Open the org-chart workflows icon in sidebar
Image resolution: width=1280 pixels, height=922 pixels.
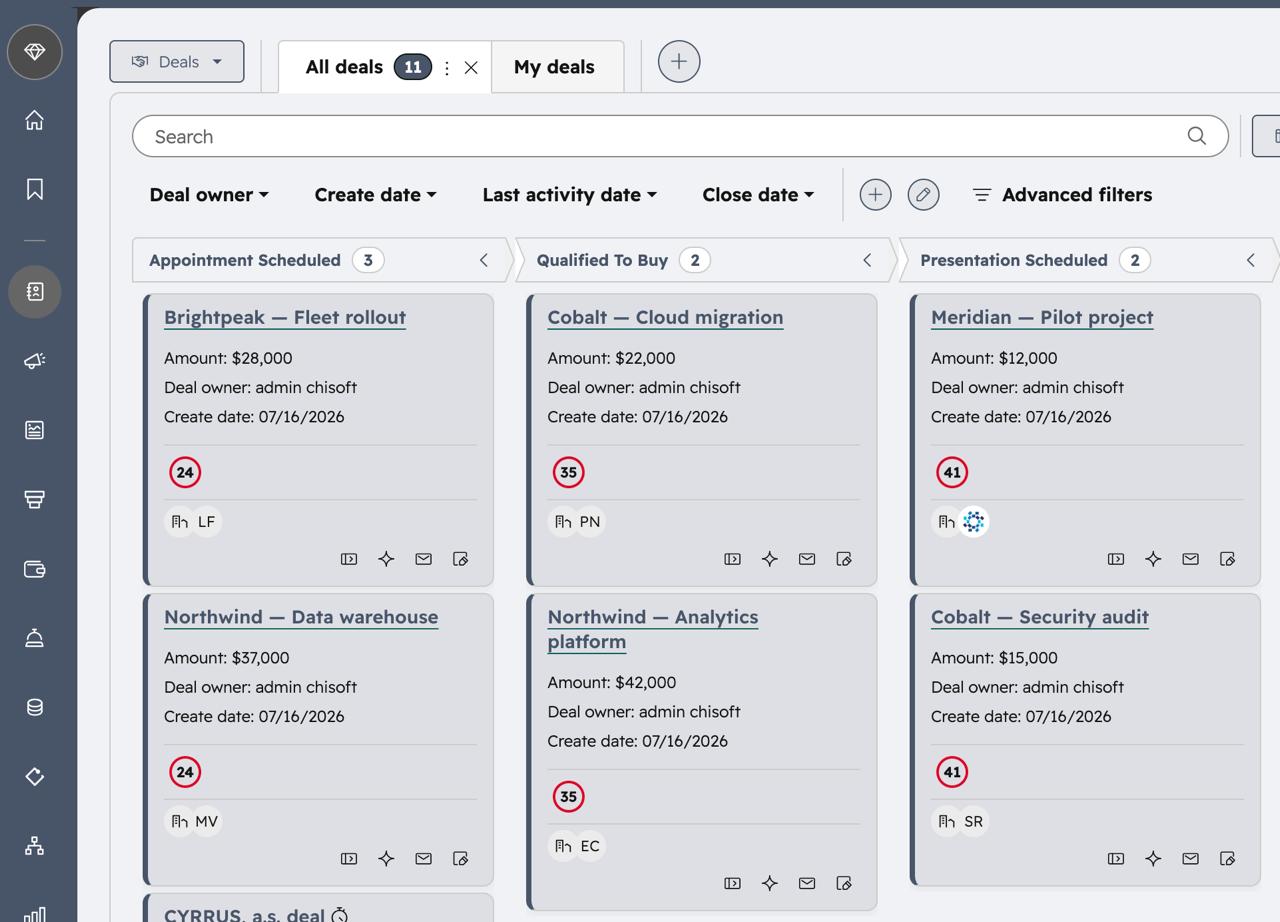35,846
